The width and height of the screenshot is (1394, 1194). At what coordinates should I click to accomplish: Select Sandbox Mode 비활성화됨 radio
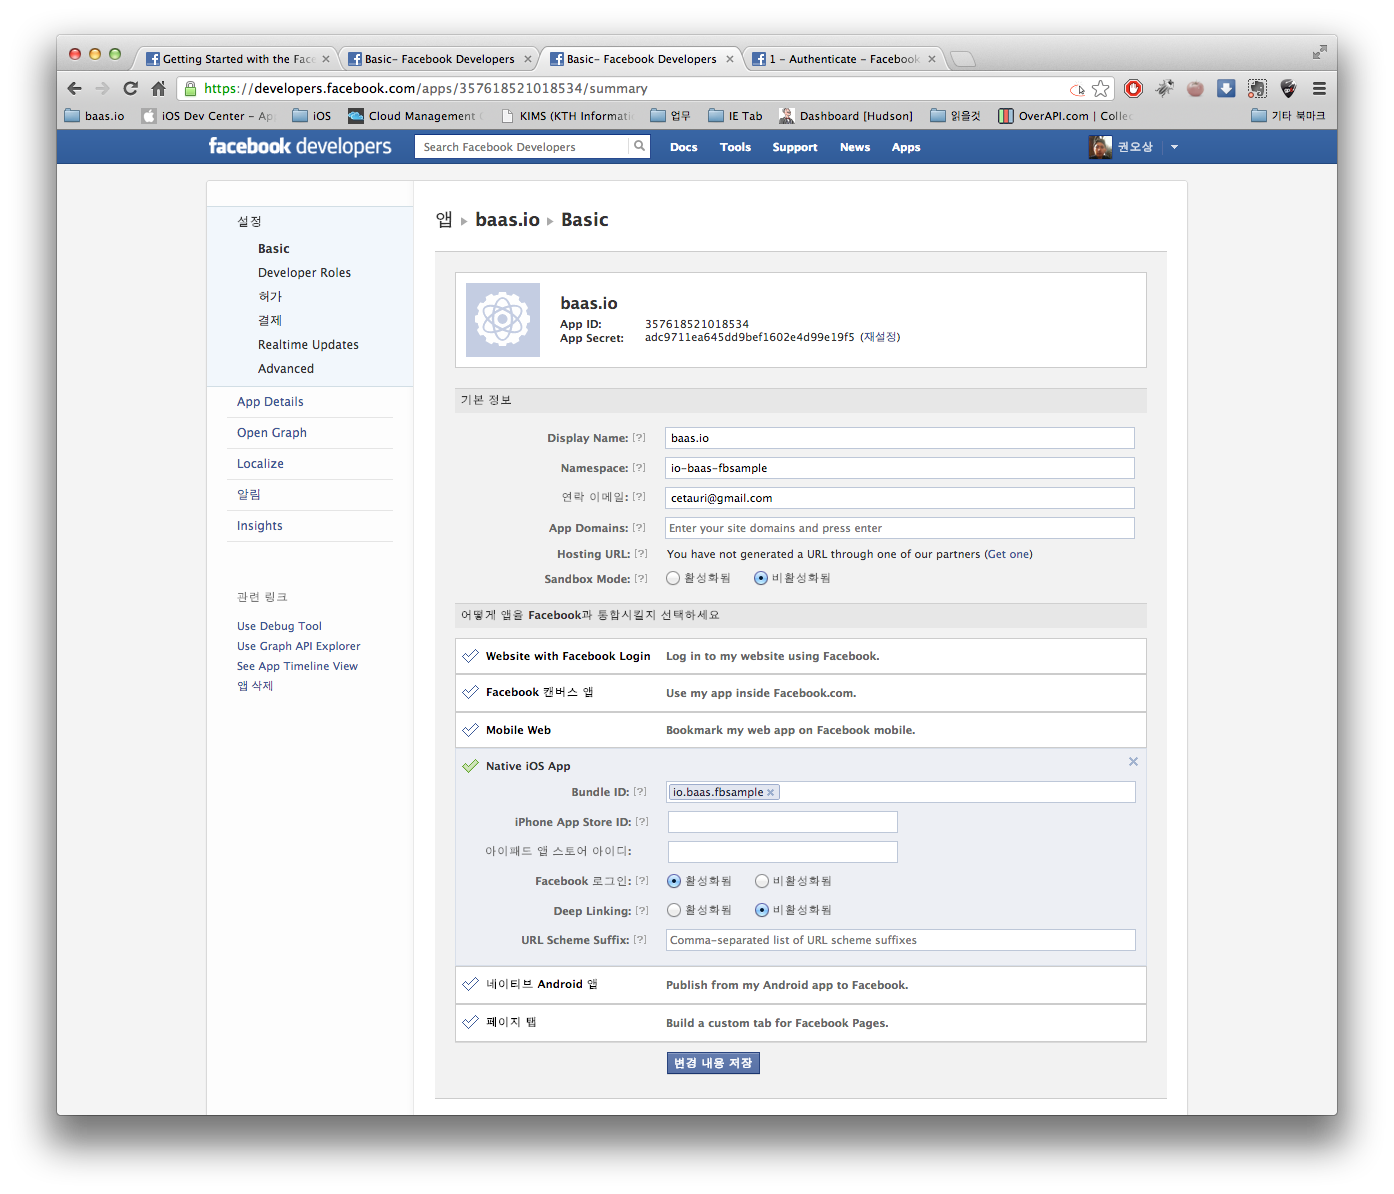pyautogui.click(x=761, y=578)
